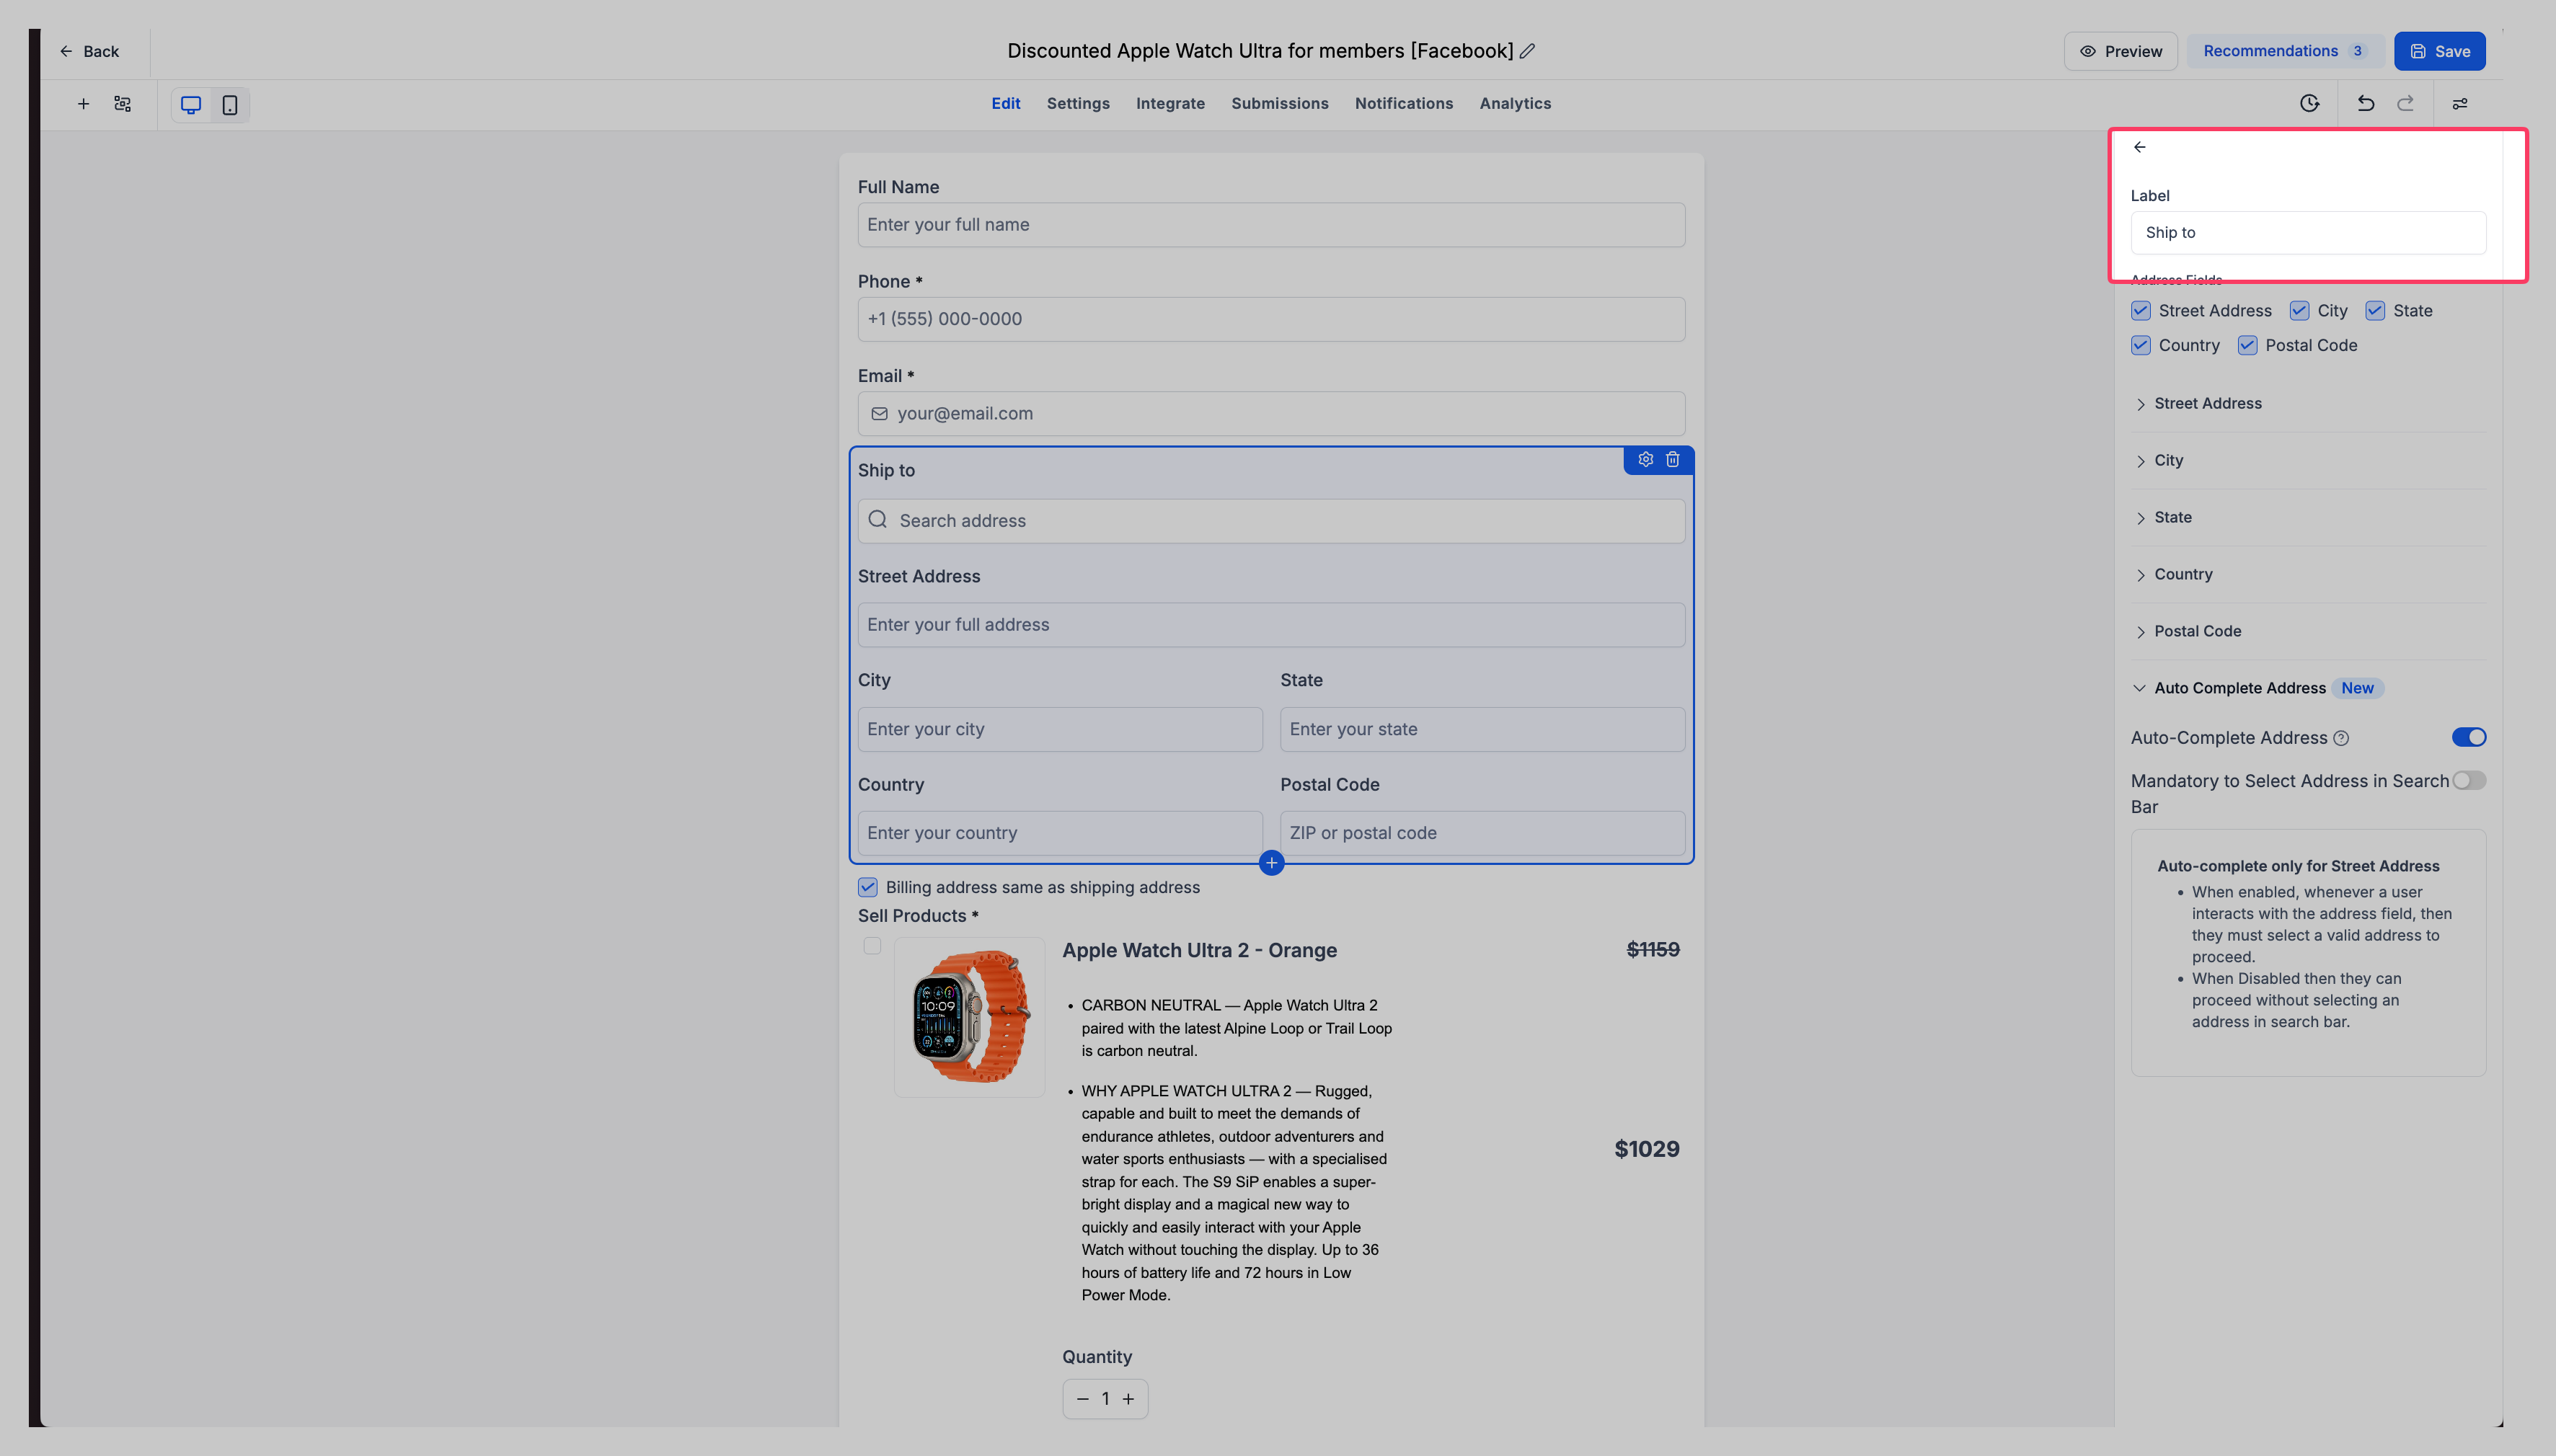Viewport: 2556px width, 1456px height.
Task: Open the Recommendations button
Action: coord(2285,52)
